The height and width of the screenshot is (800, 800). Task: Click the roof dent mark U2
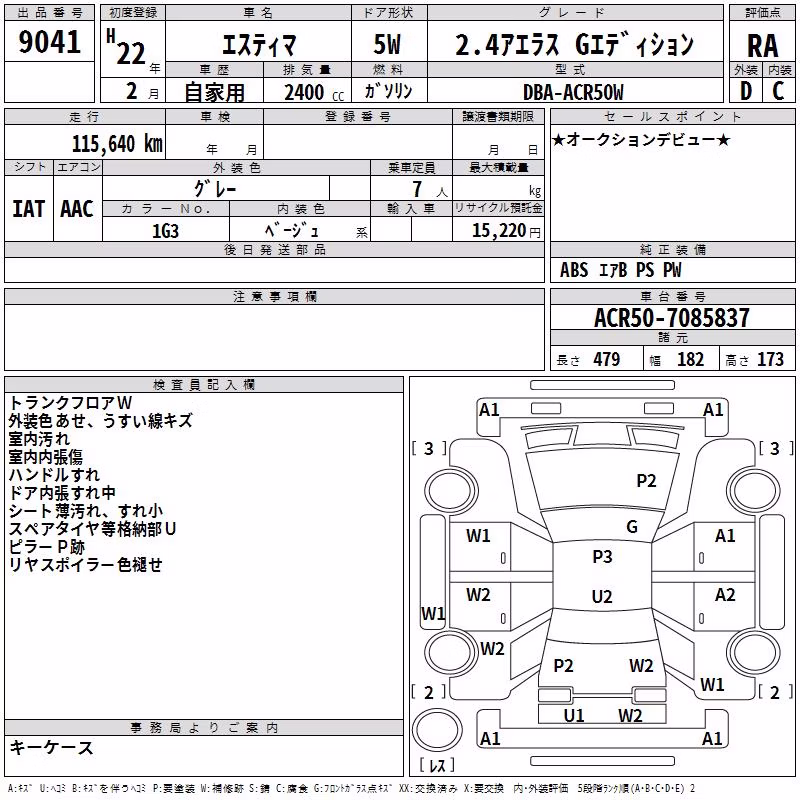[x=602, y=596]
